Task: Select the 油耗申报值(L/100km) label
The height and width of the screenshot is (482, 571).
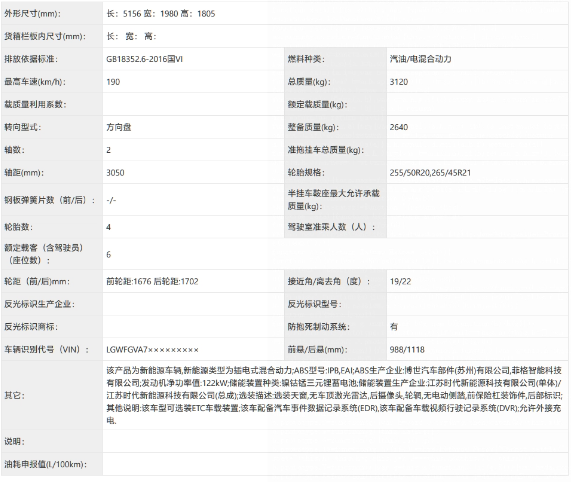Action: tap(46, 464)
